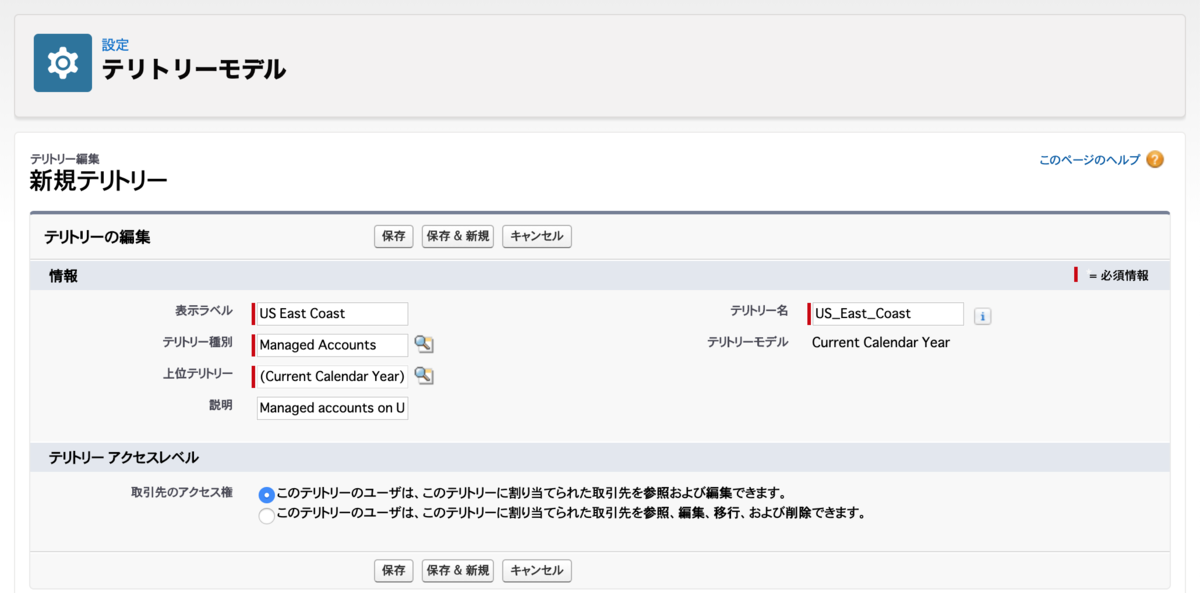Click the 上位テリトリー field showing Current Calendar Year

[331, 376]
